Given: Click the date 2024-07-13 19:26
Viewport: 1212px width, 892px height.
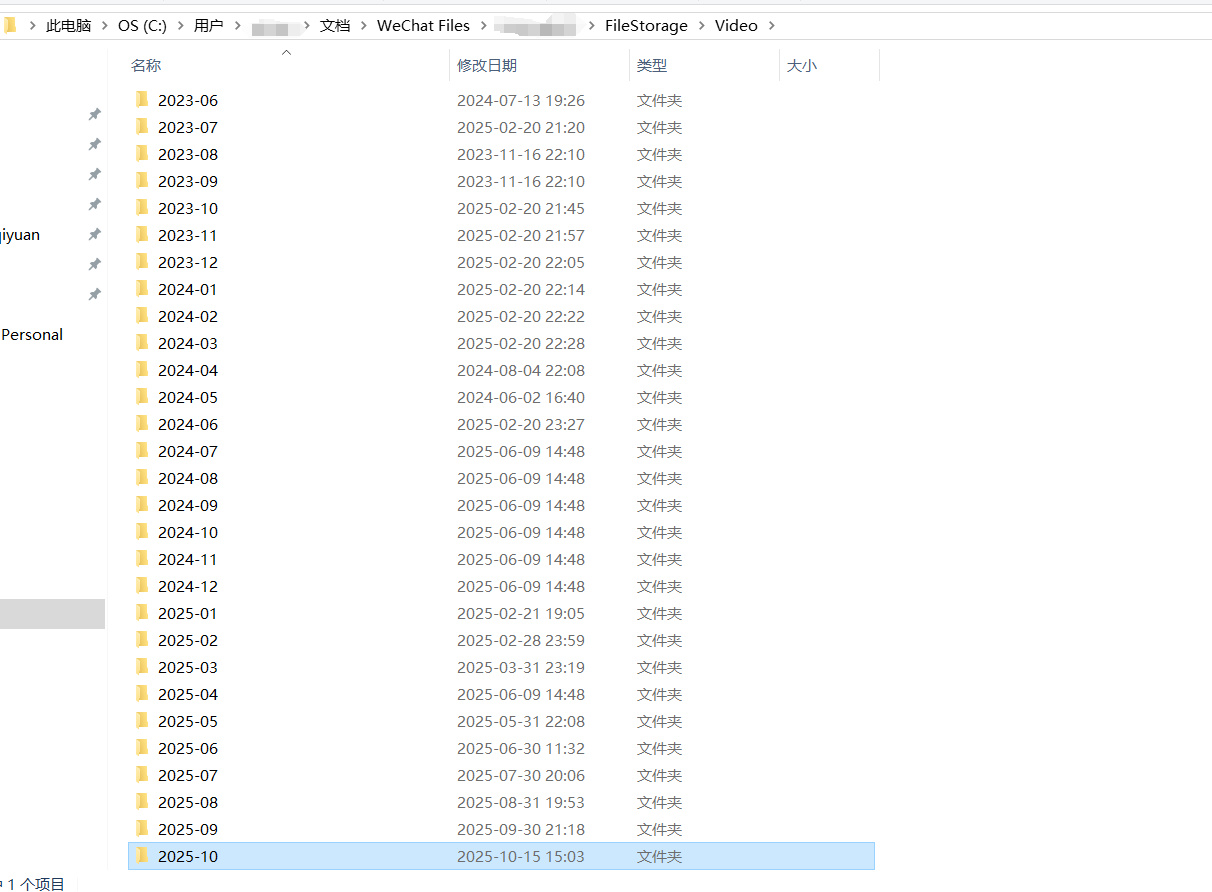Looking at the screenshot, I should 521,100.
